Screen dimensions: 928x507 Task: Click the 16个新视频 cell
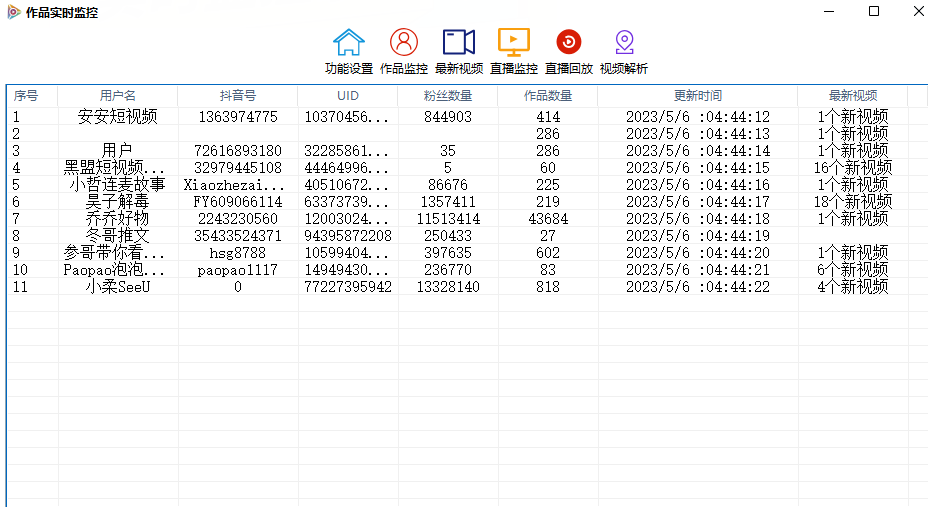pyautogui.click(x=852, y=168)
